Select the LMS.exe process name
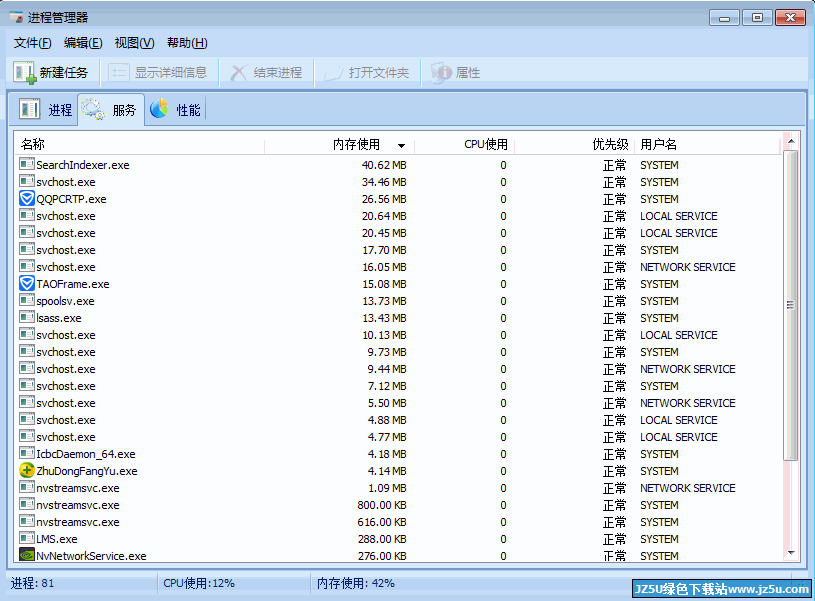This screenshot has width=815, height=601. pyautogui.click(x=57, y=539)
